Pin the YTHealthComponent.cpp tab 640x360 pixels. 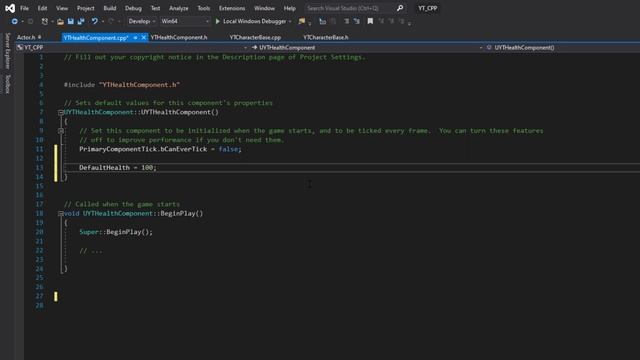click(x=135, y=38)
